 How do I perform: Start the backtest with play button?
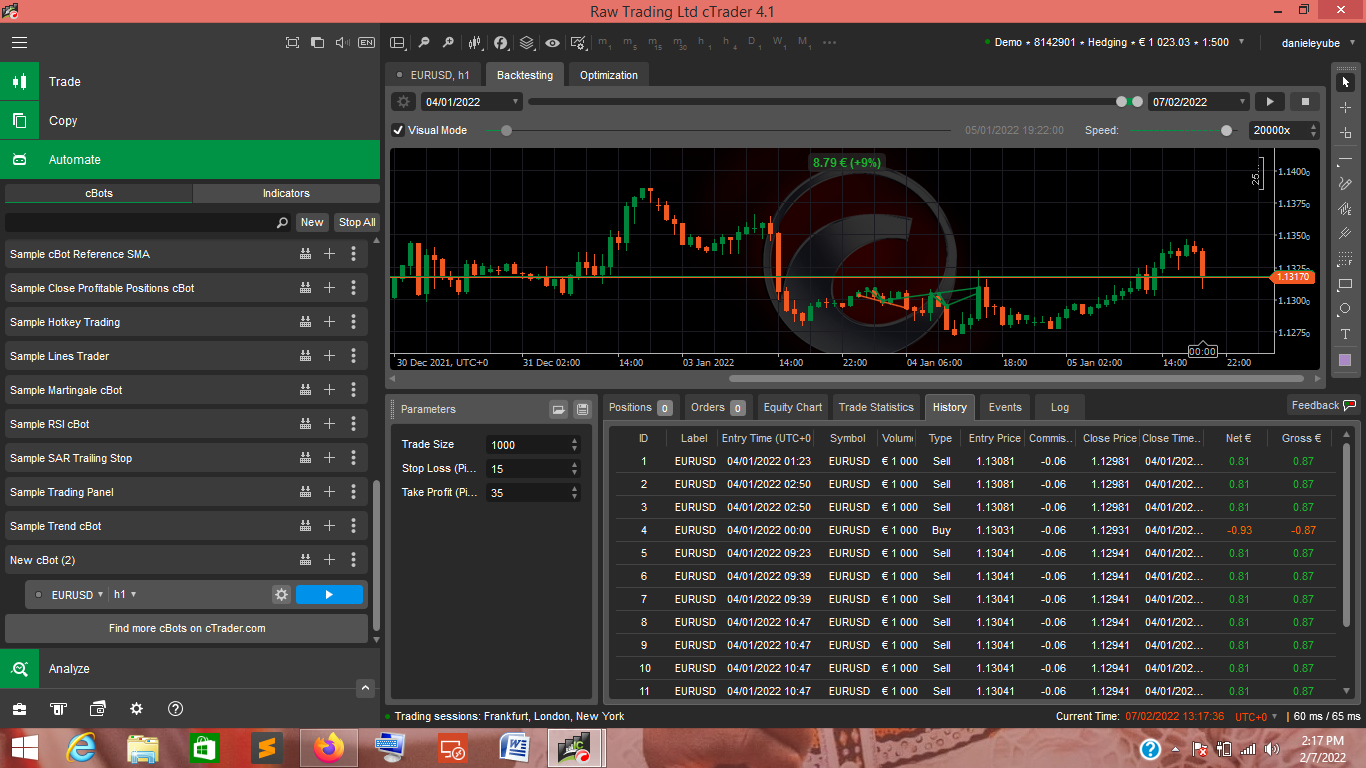pos(1270,102)
